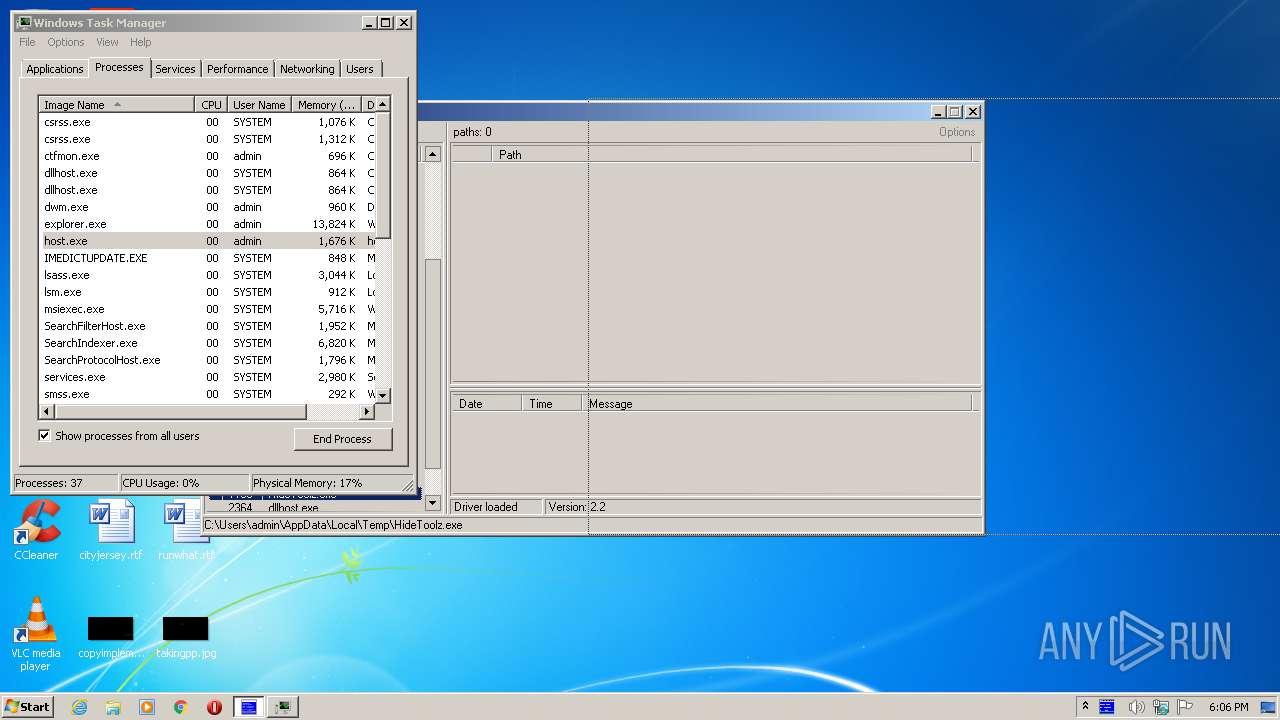The height and width of the screenshot is (720, 1280).
Task: Click the process list scroll-down arrow
Action: (383, 396)
